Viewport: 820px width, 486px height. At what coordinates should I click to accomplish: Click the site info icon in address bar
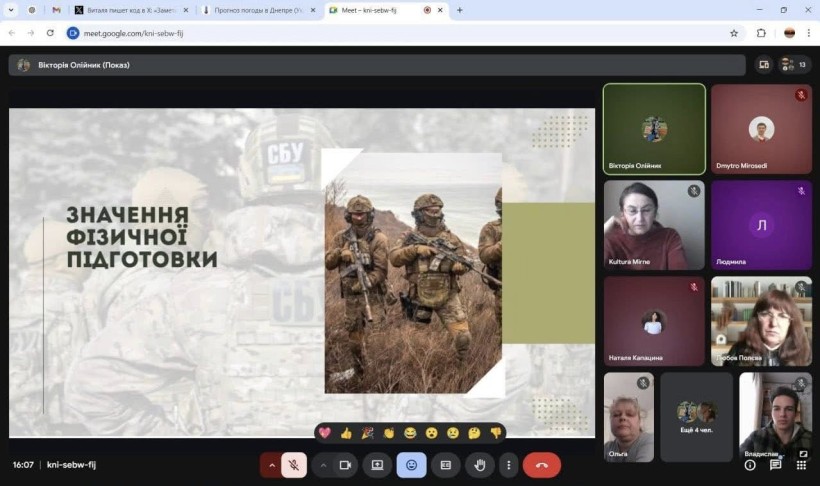(73, 33)
